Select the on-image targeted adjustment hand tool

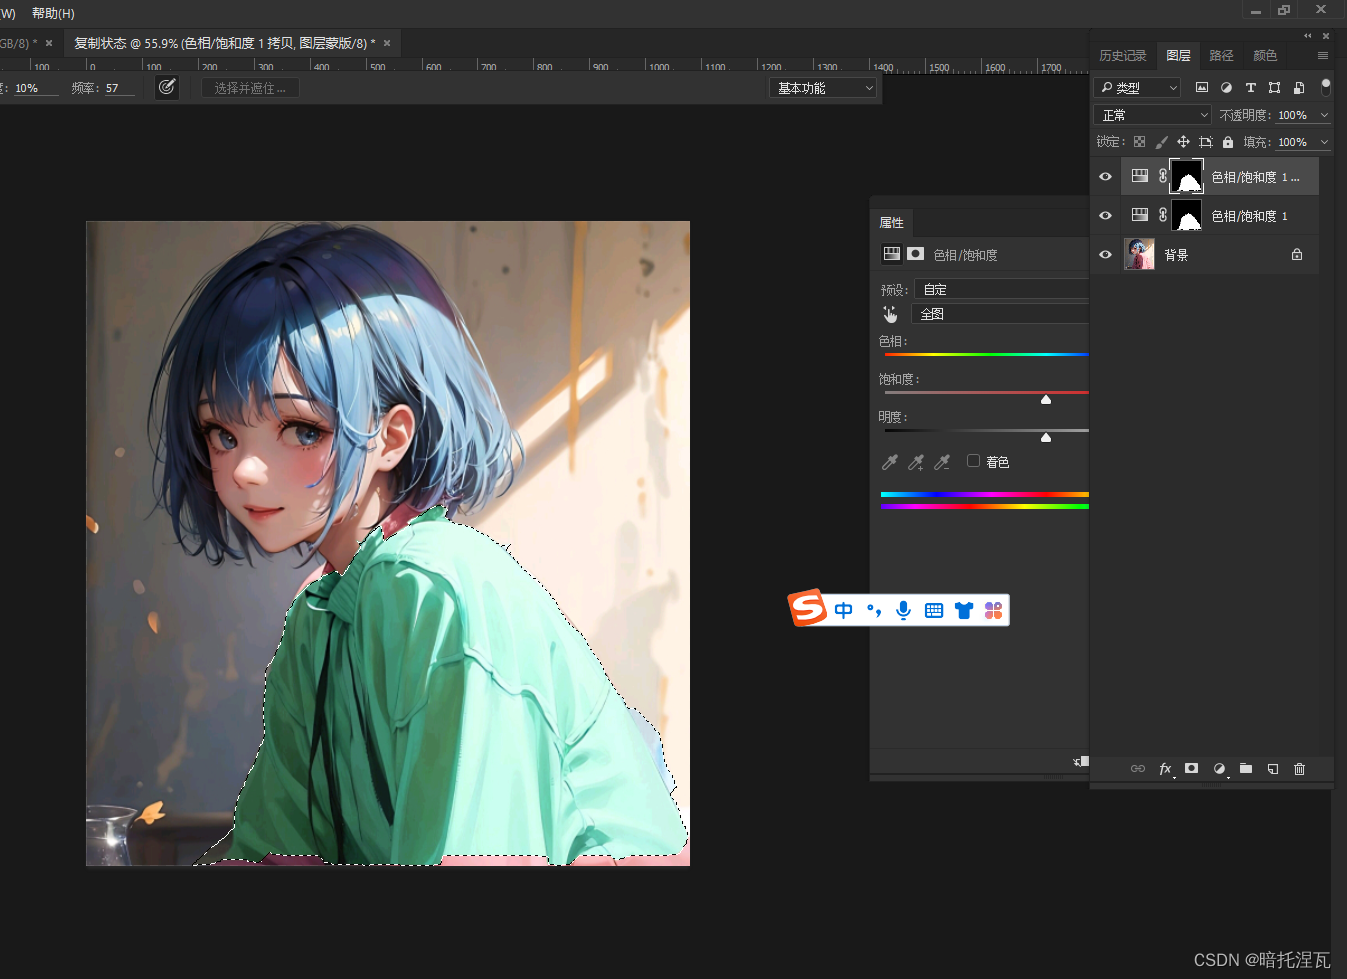pyautogui.click(x=890, y=314)
